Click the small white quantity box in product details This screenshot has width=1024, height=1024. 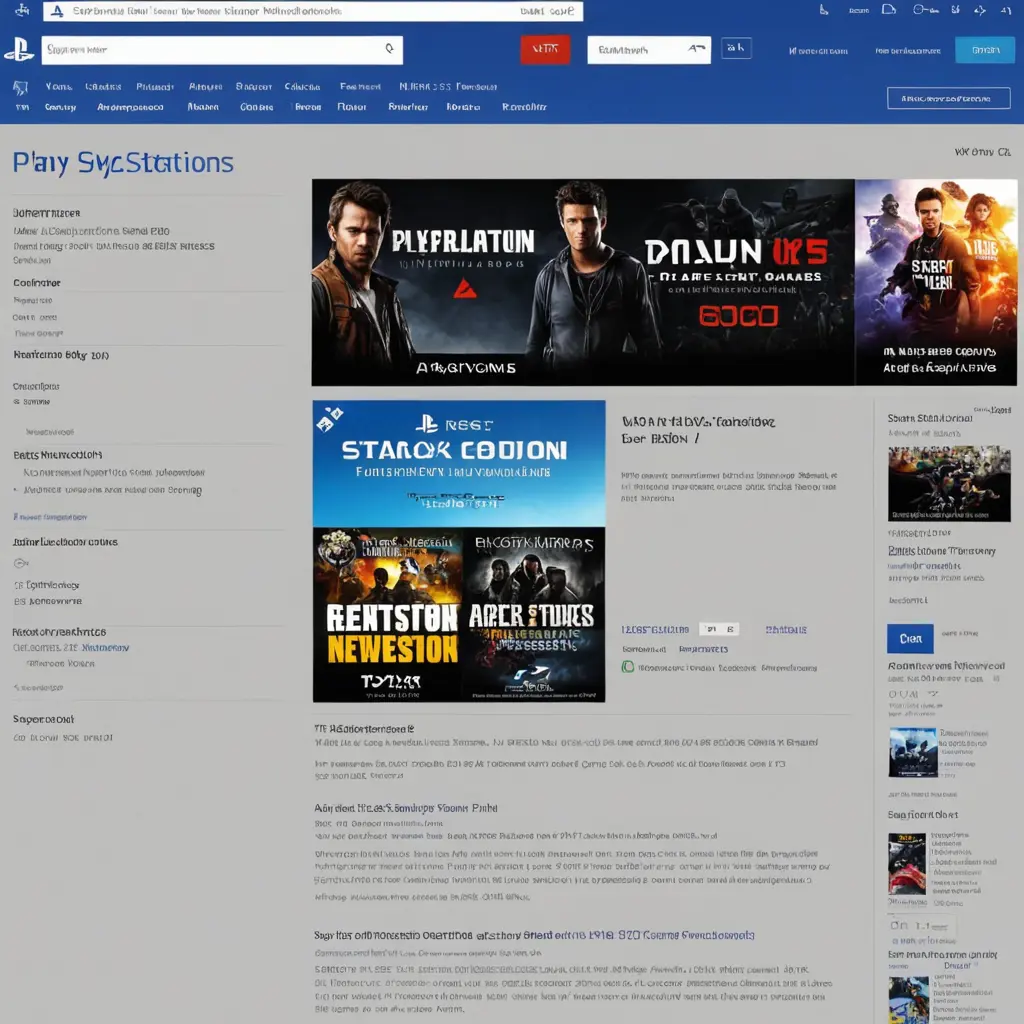pos(718,629)
